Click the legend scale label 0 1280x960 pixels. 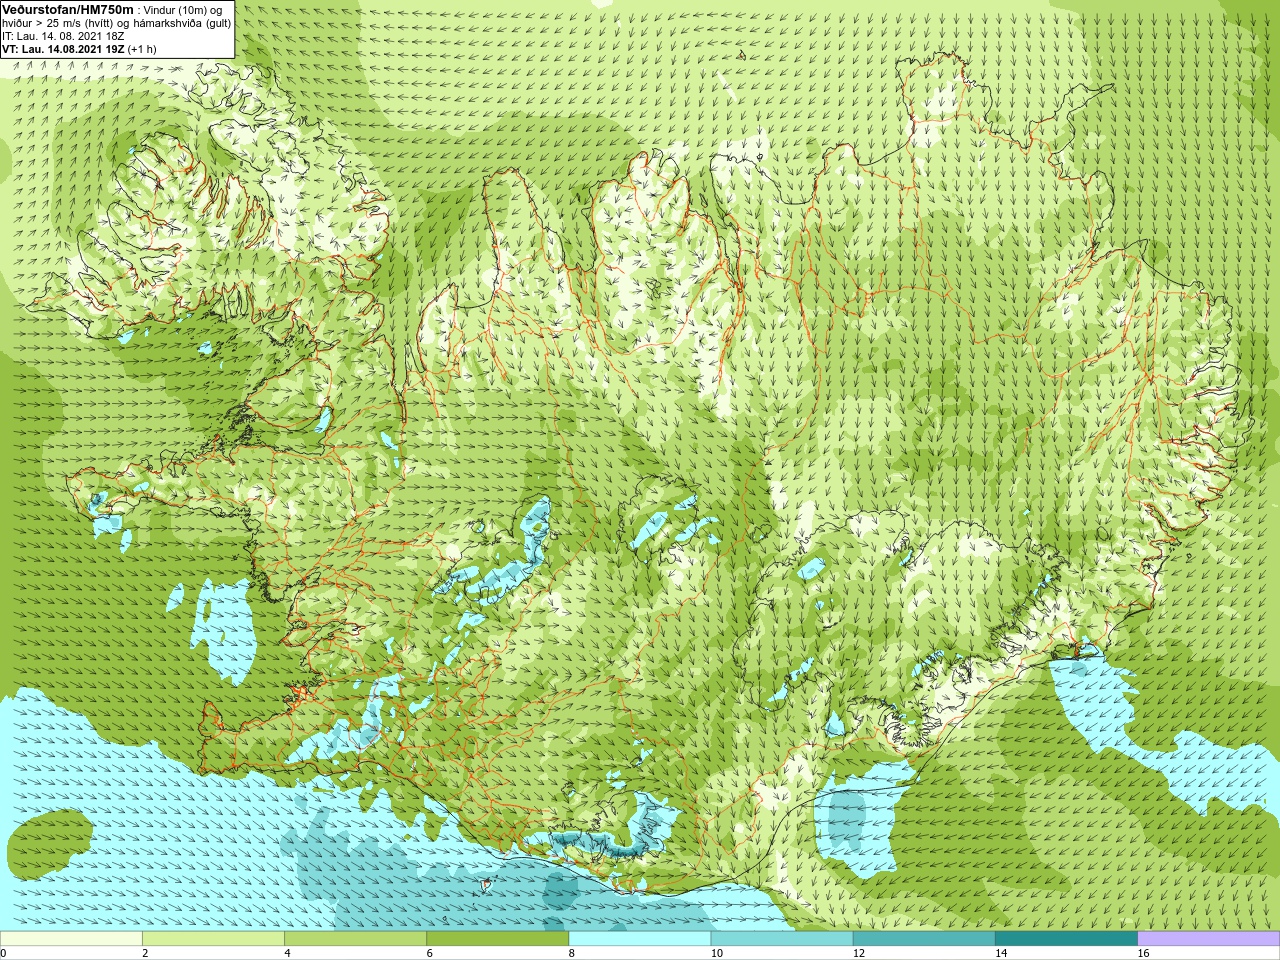(x=4, y=953)
